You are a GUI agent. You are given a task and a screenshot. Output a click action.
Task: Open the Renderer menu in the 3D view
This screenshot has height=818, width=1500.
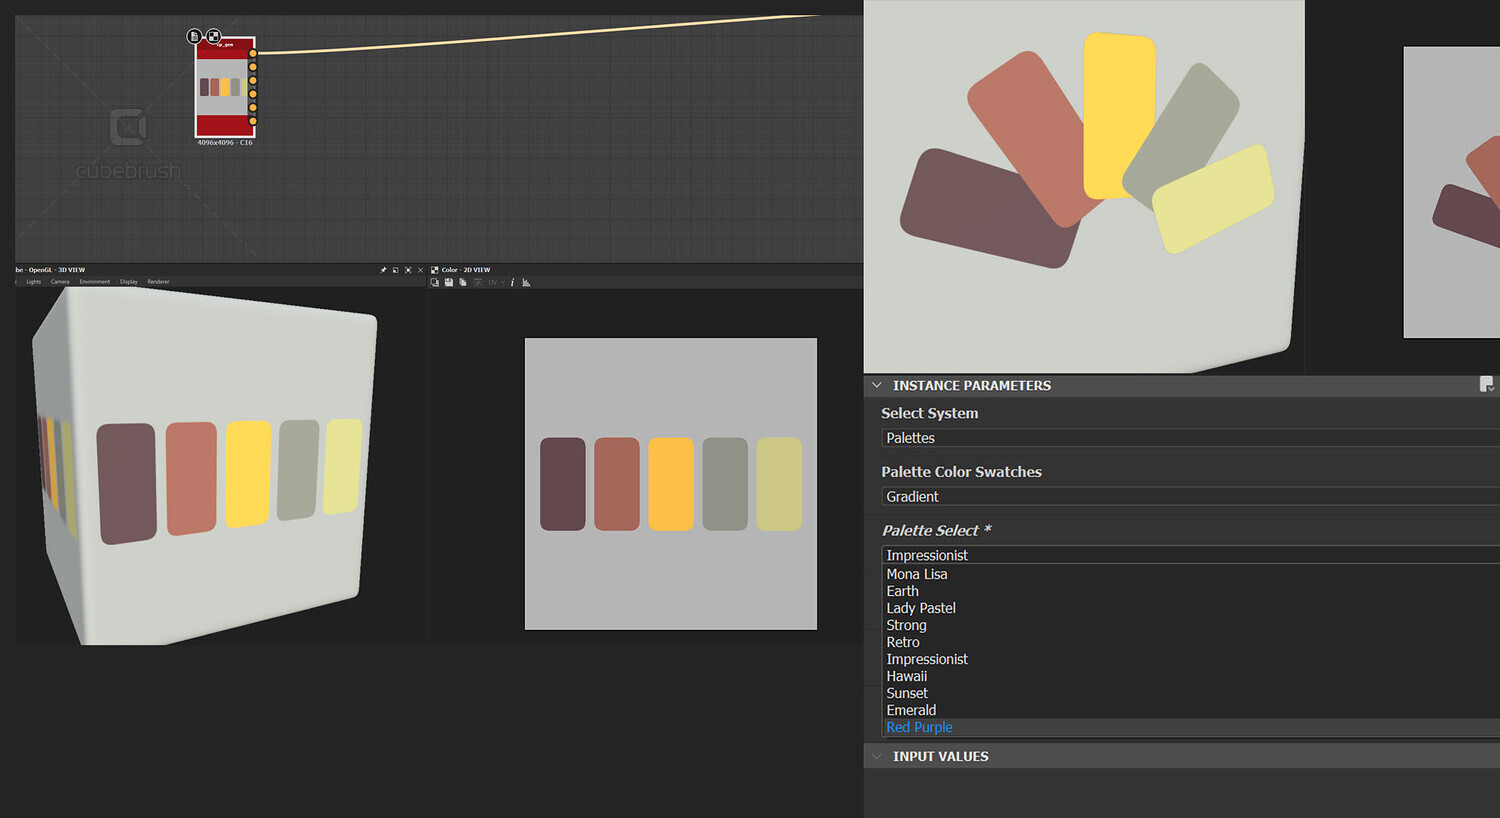pyautogui.click(x=158, y=281)
